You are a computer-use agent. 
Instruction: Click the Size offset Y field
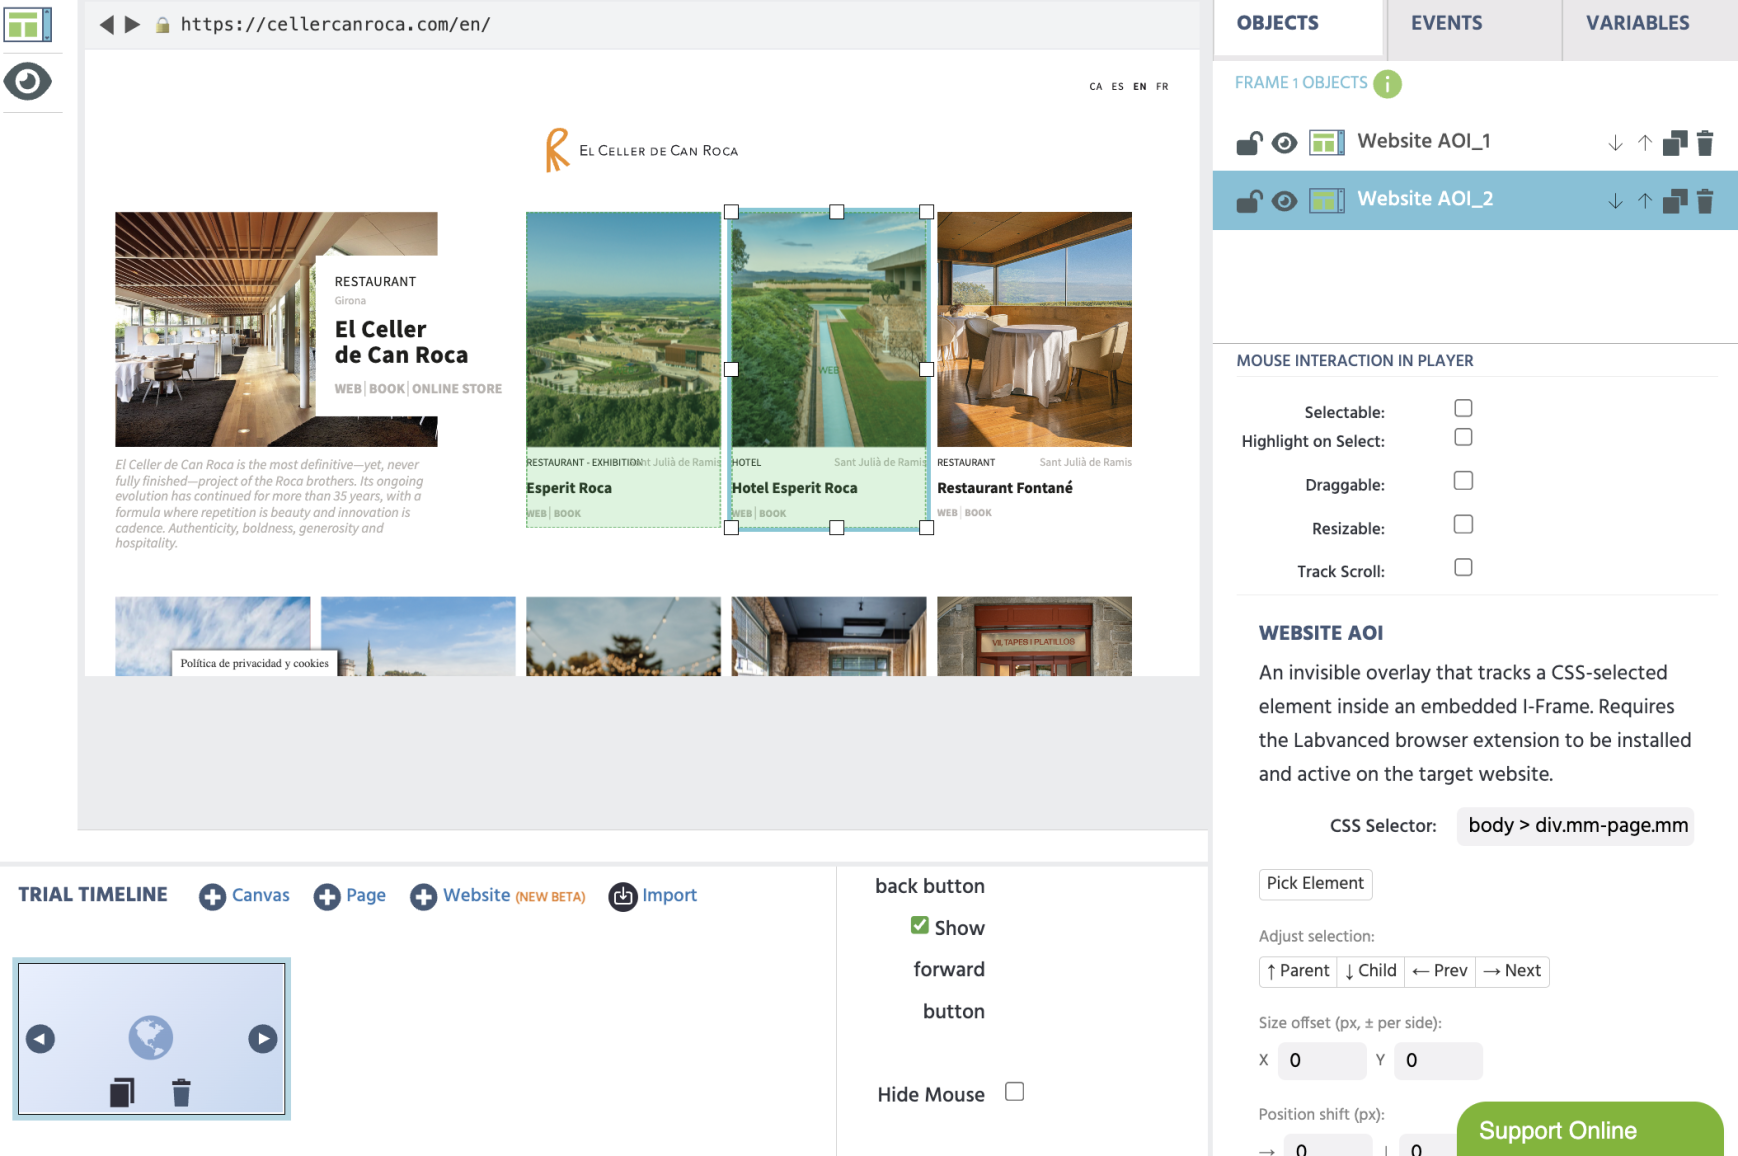click(1438, 1061)
